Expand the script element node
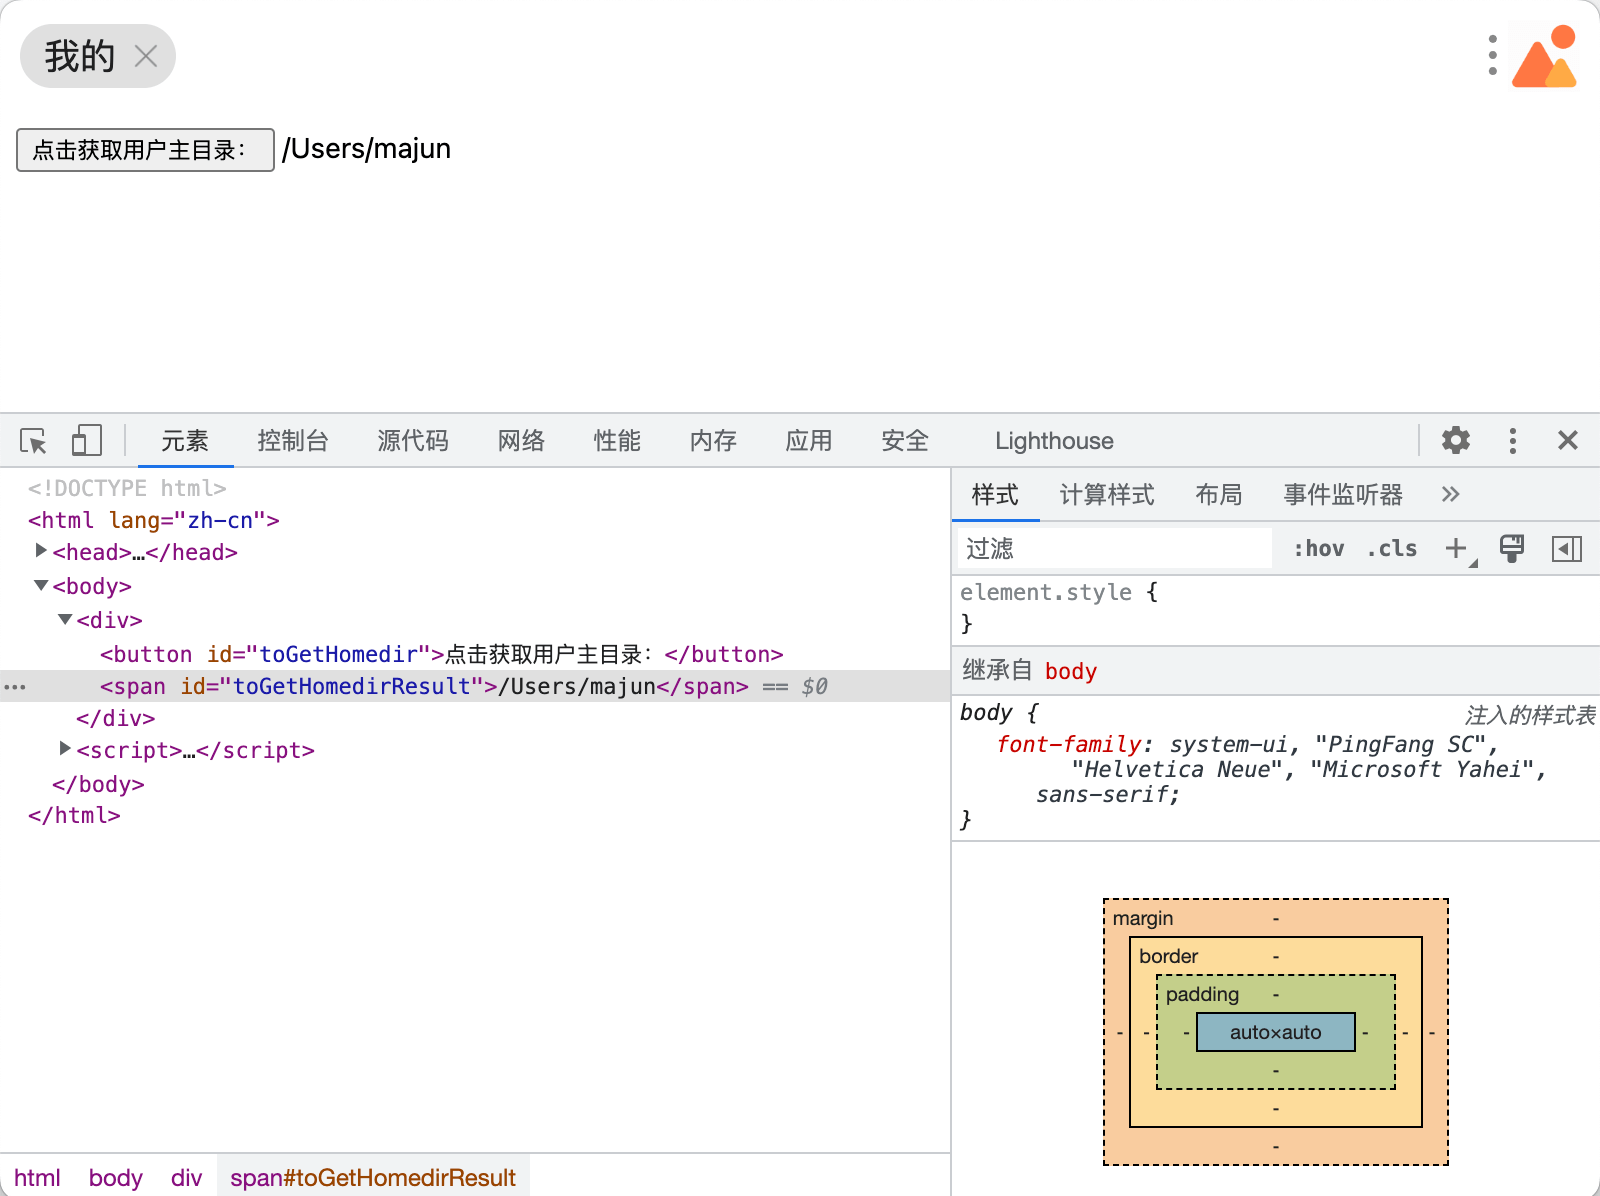 (65, 749)
